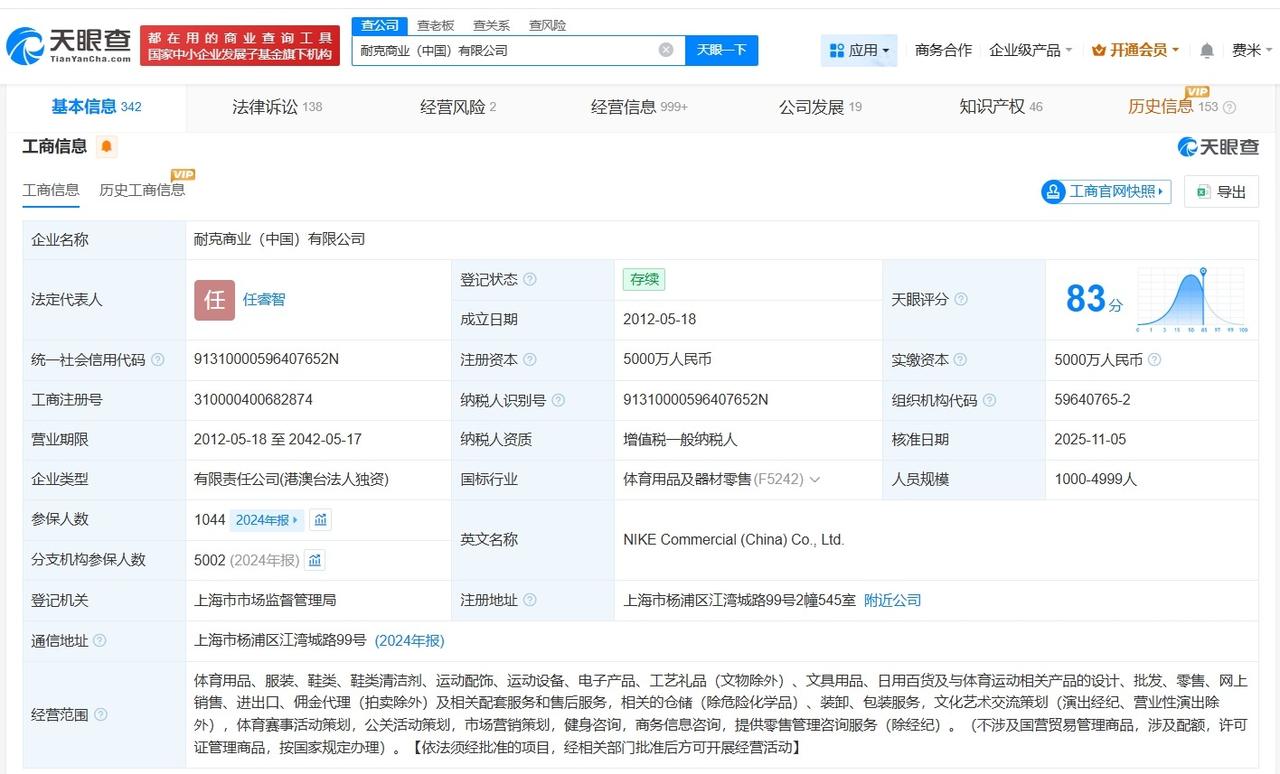Select the 查公司 search tab
Screen dimensions: 1280x774
click(380, 25)
